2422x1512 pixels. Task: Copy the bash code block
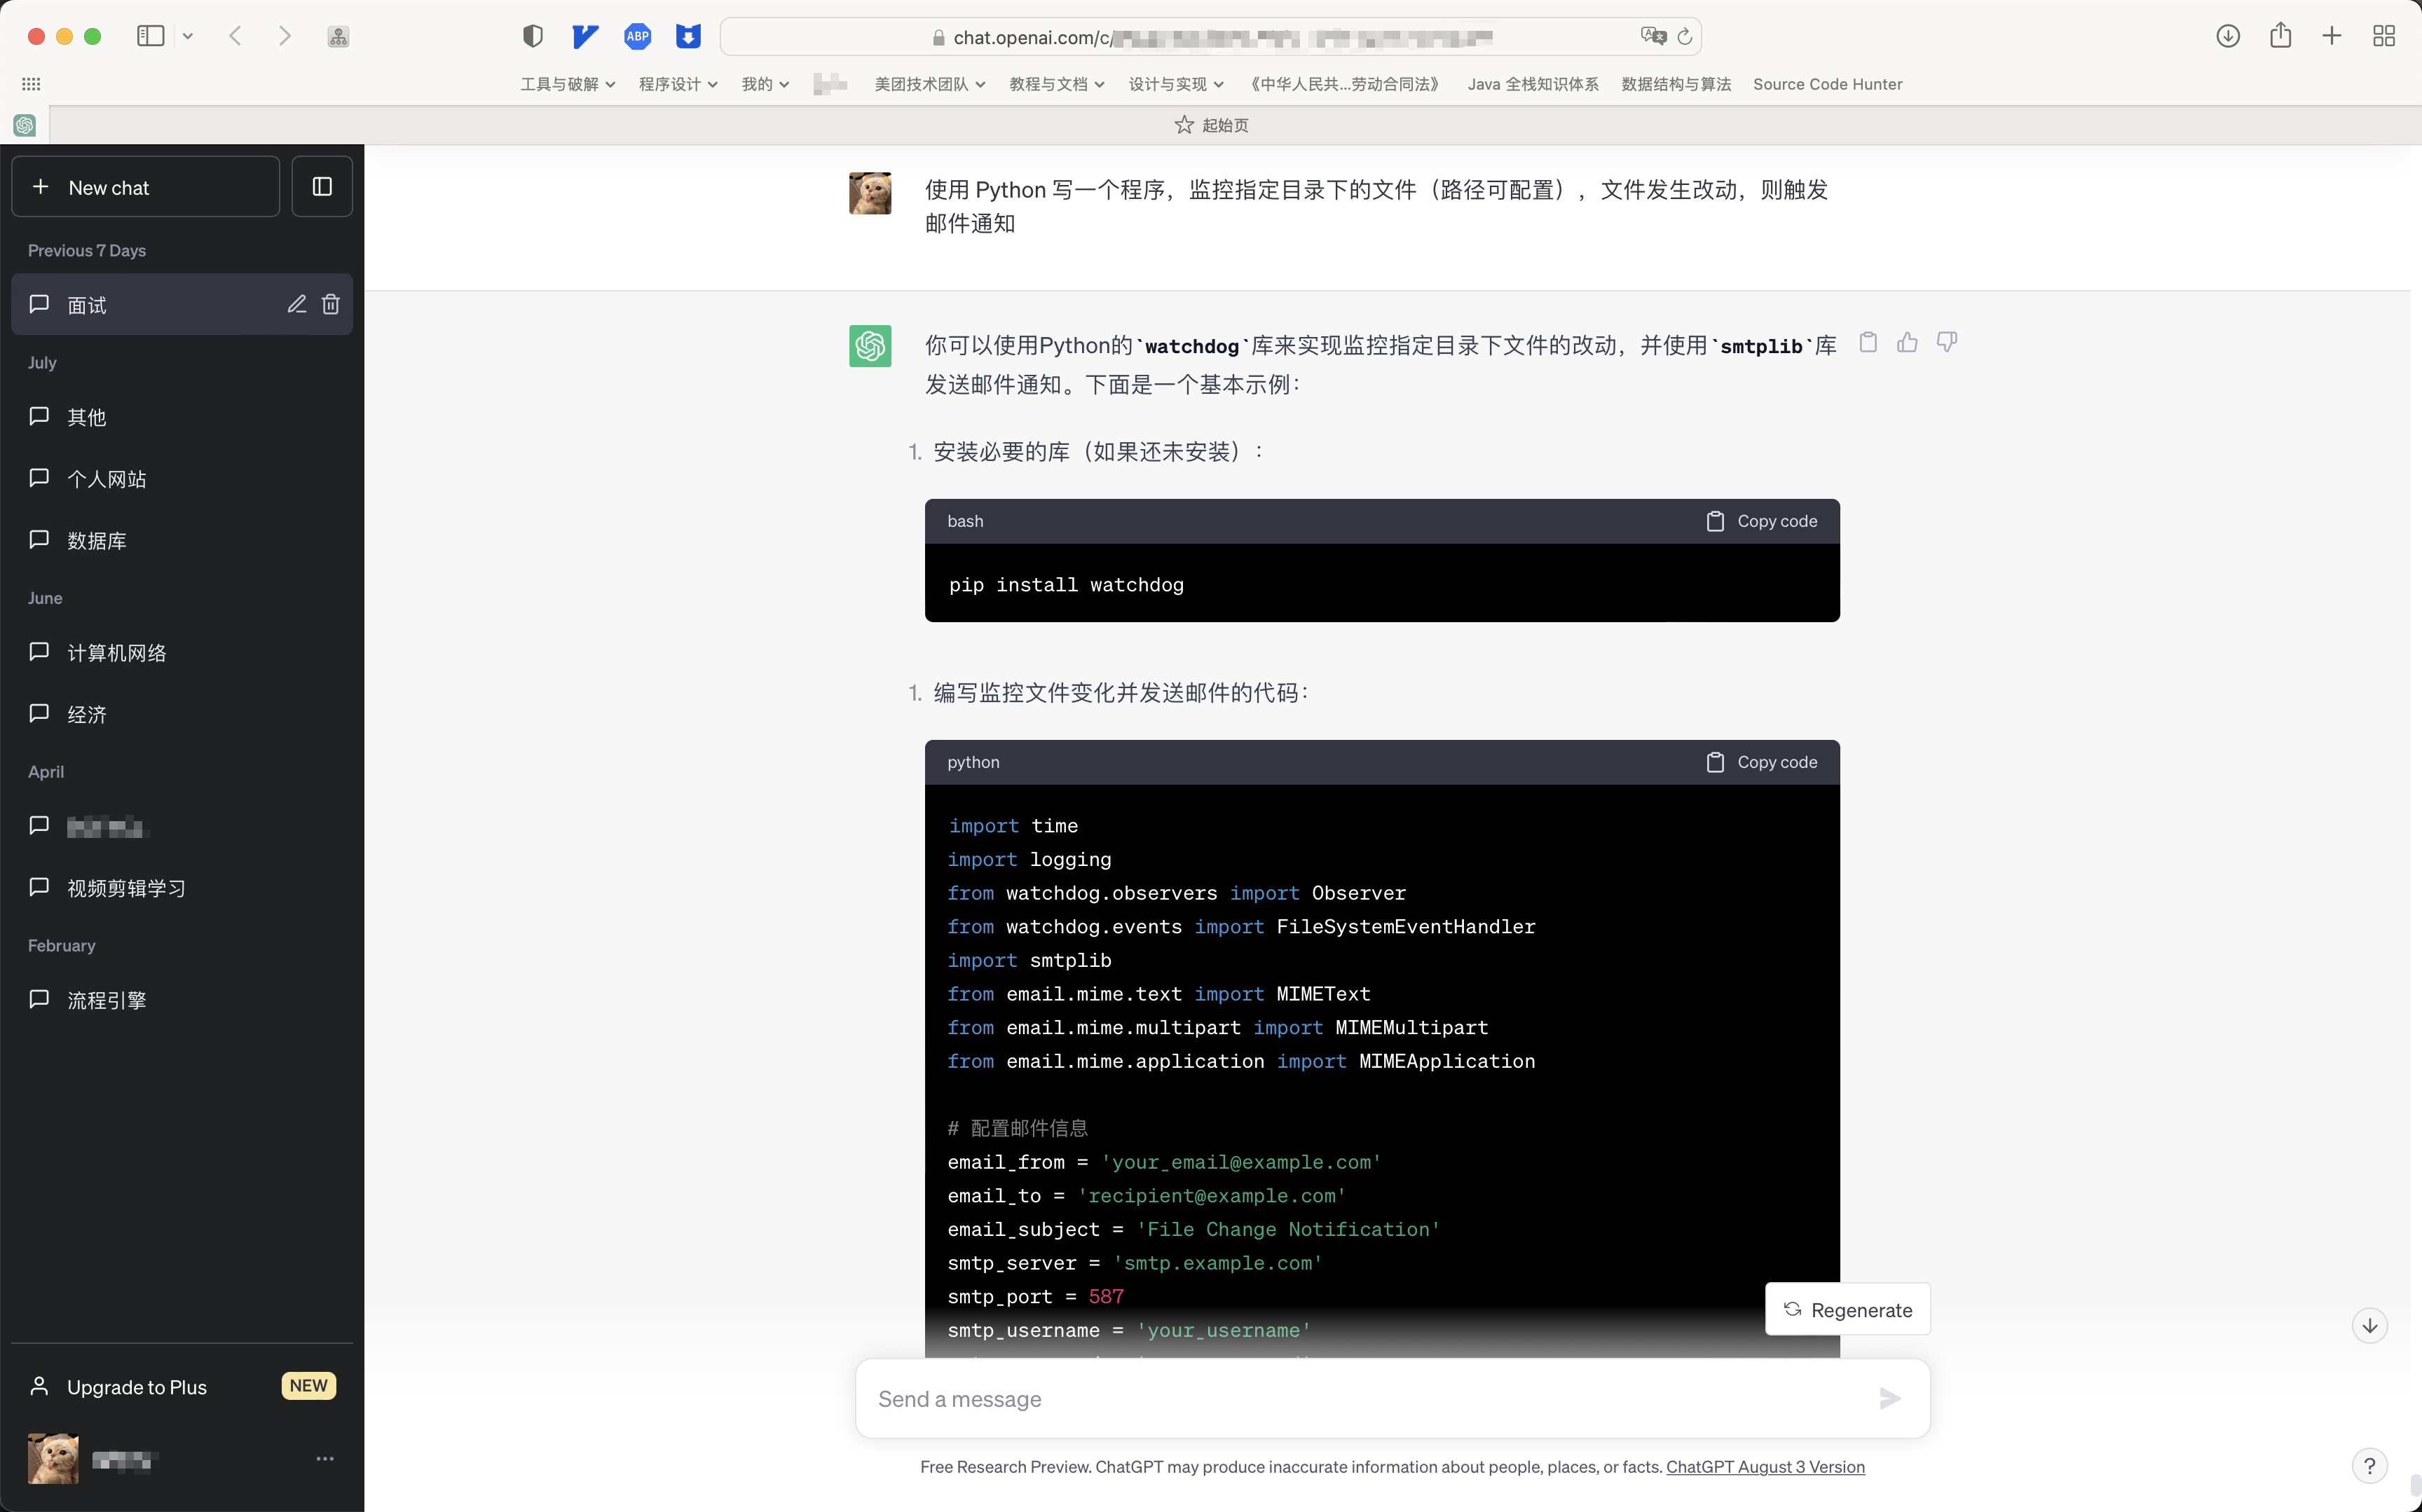[x=1761, y=521]
